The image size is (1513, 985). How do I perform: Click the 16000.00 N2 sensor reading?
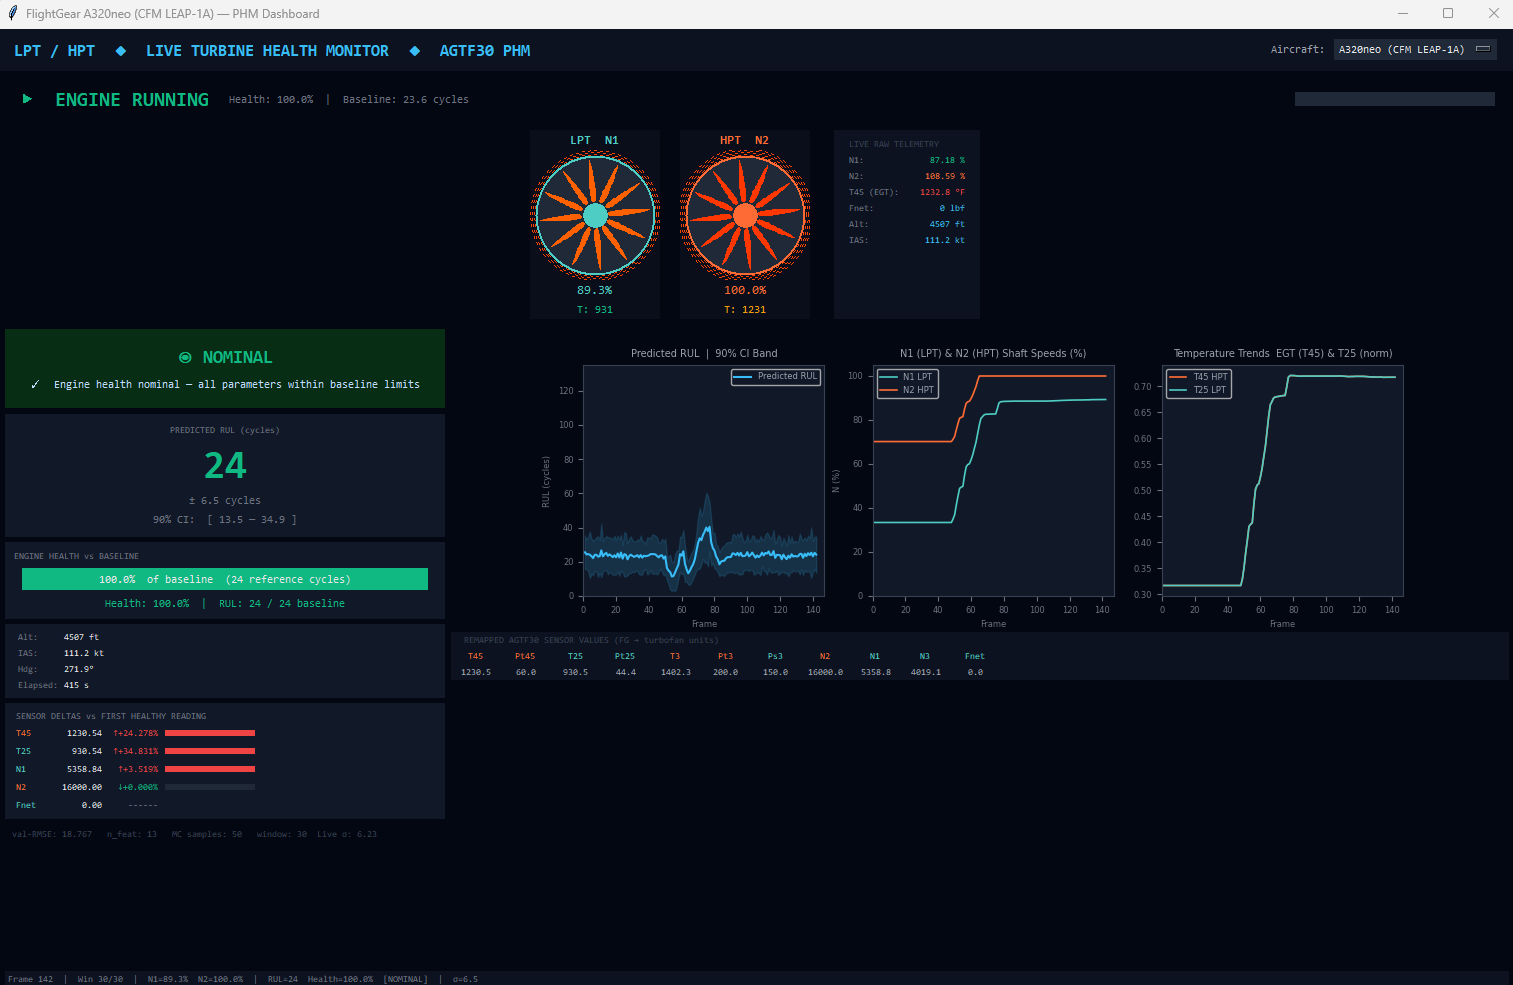point(82,787)
